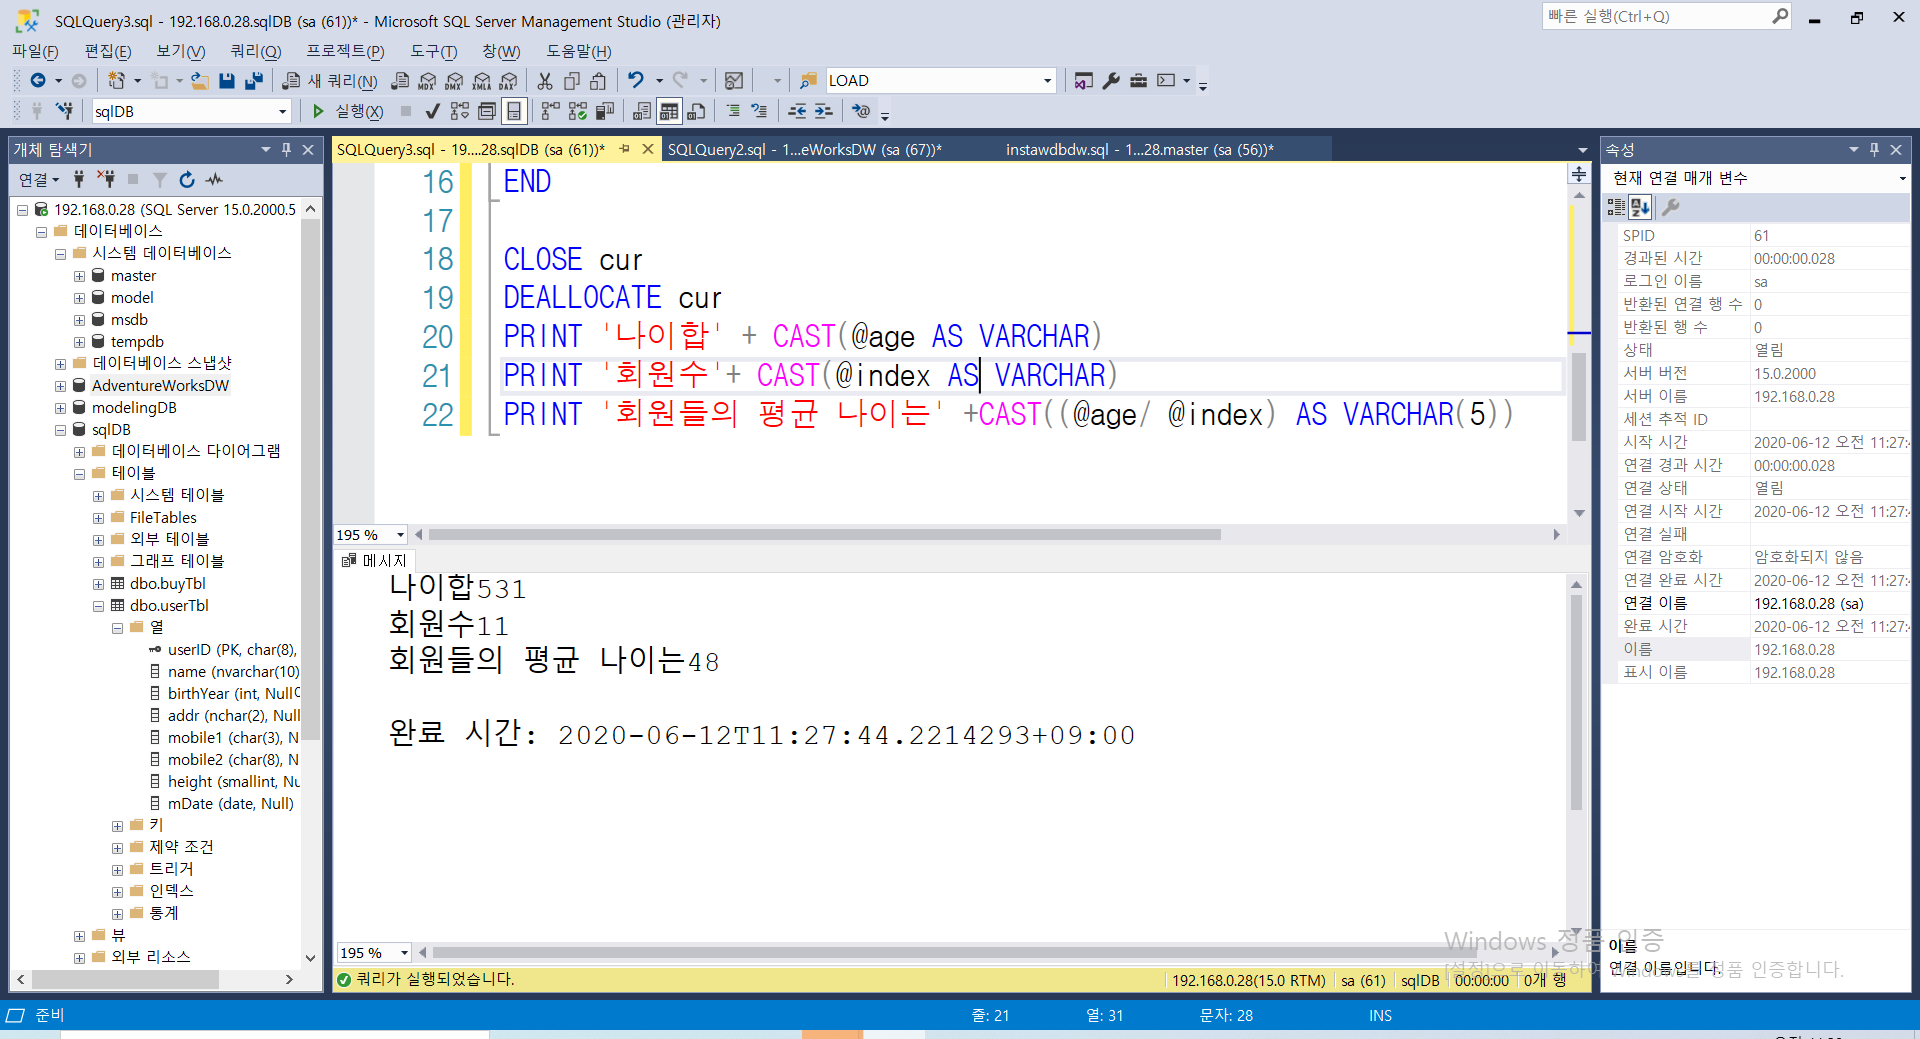
Task: Click activity monitor icon in Object Explorer
Action: tap(214, 180)
